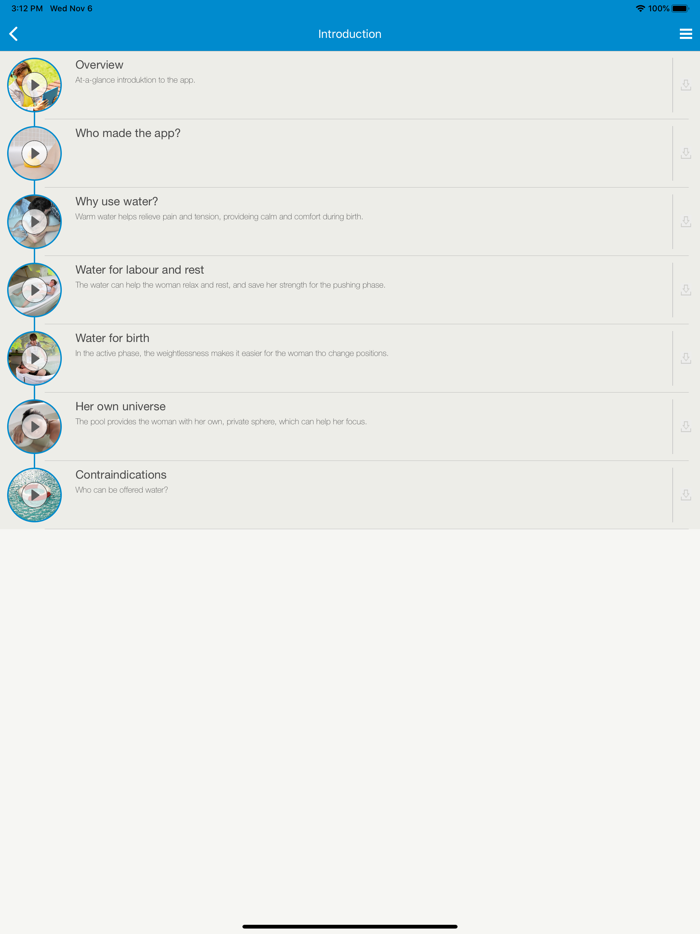Download the 'Her own universe' video

pos(686,426)
